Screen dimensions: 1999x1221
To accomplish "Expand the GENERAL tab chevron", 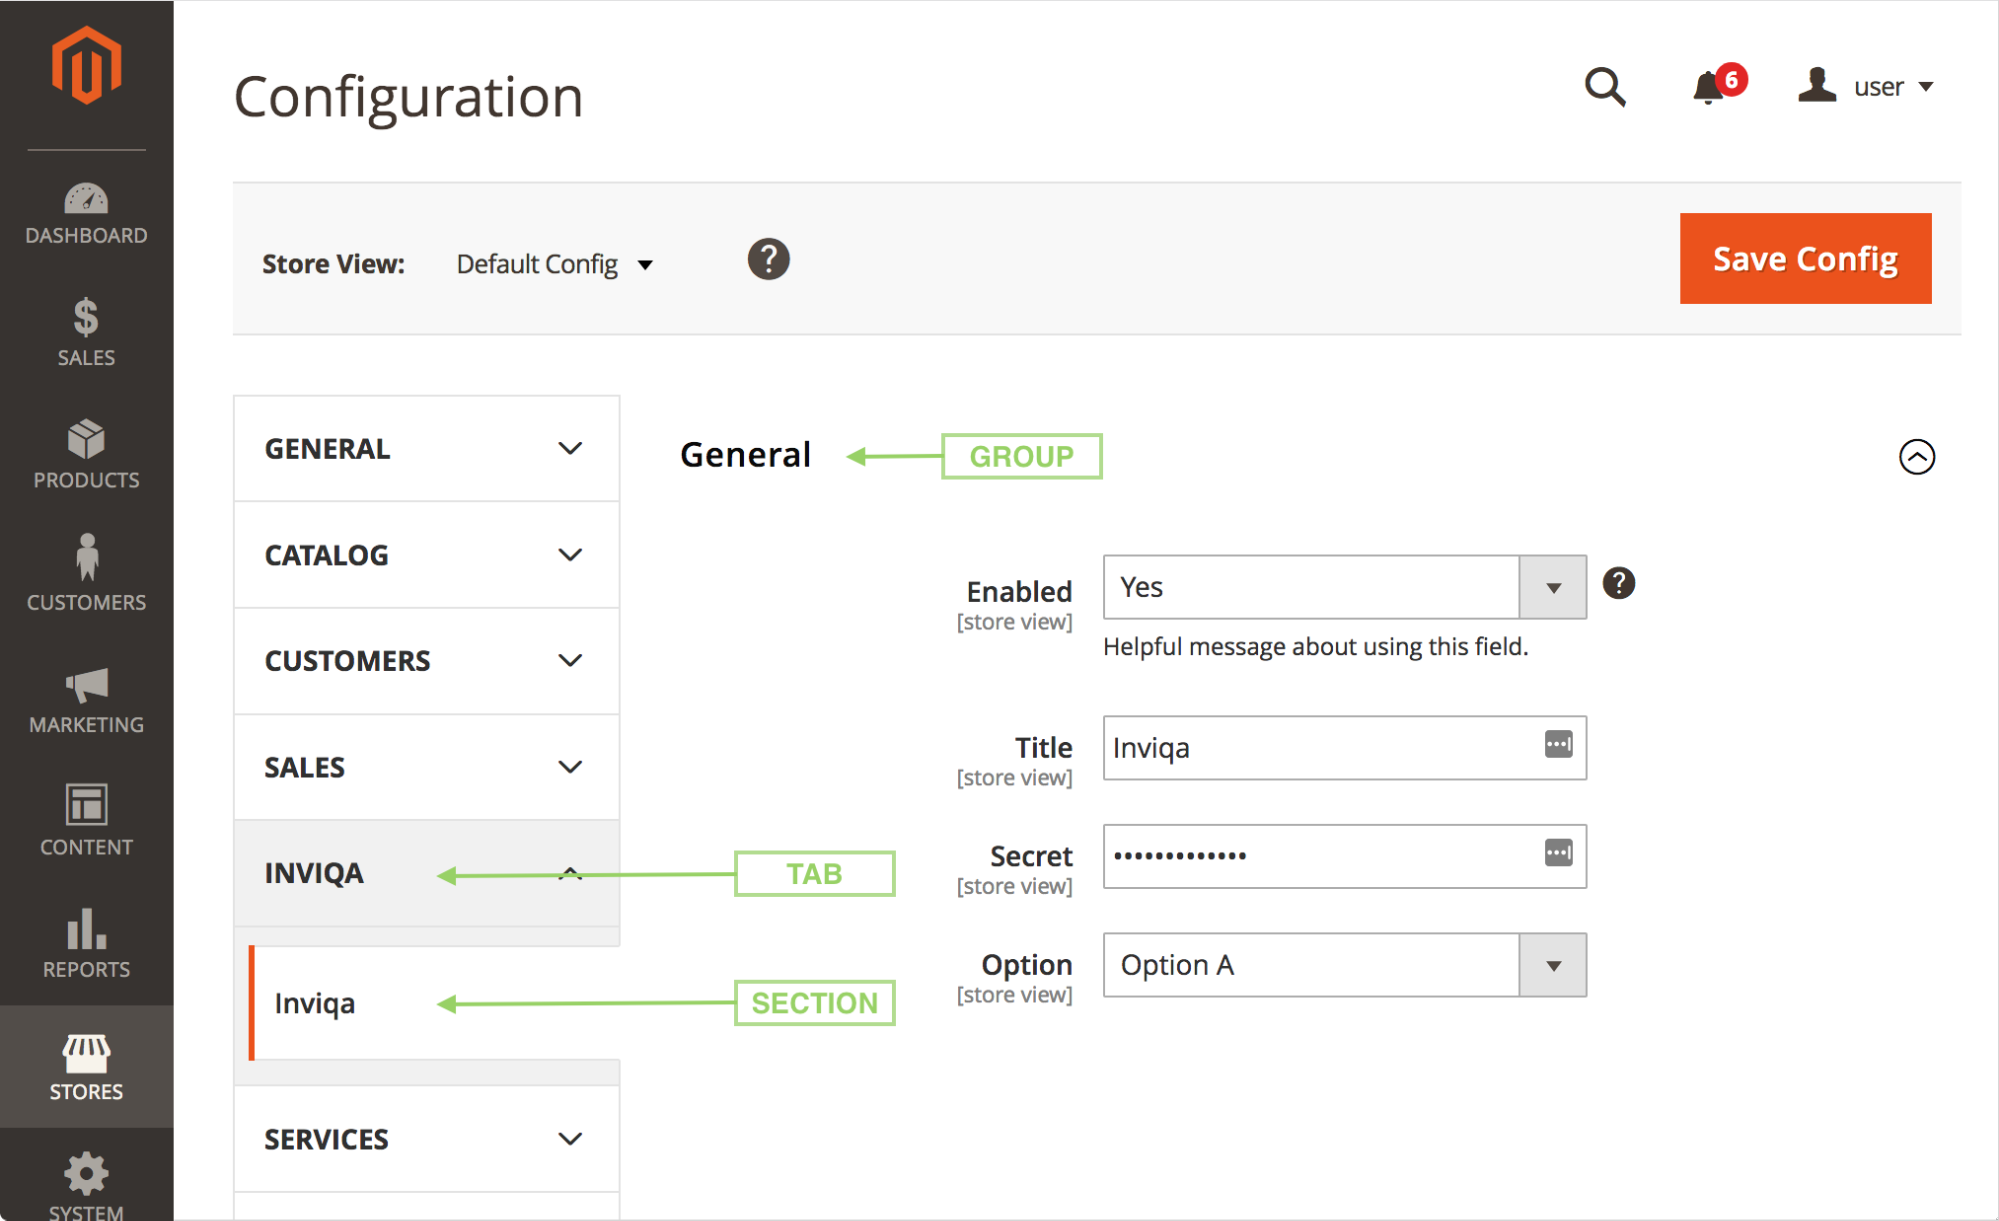I will [x=570, y=449].
